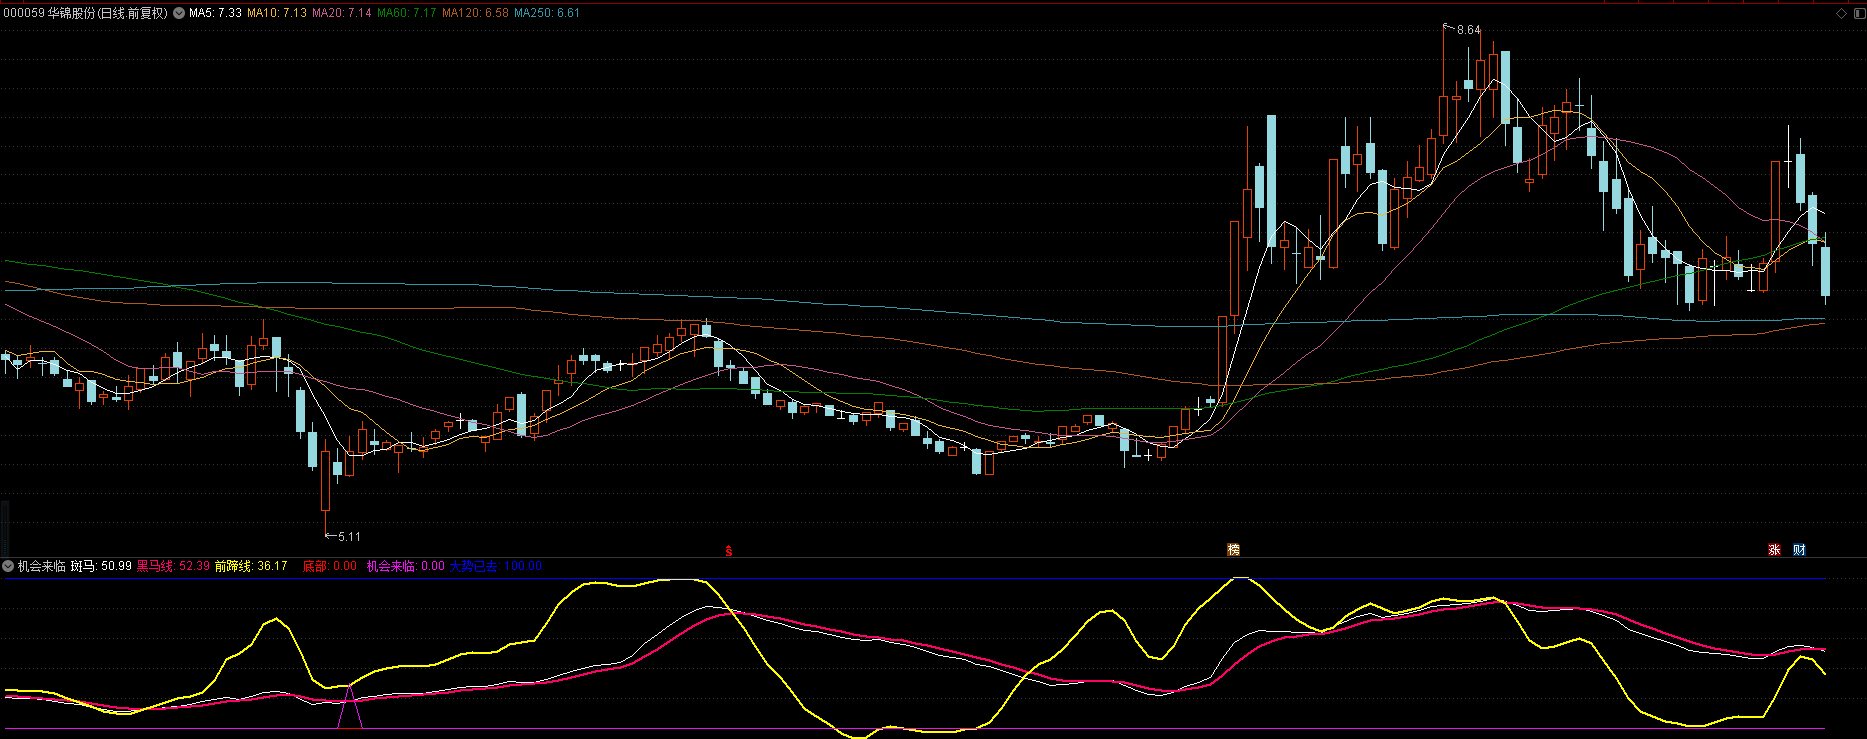The image size is (1867, 739).
Task: Toggle the side panel icon at top right
Action: (1860, 13)
